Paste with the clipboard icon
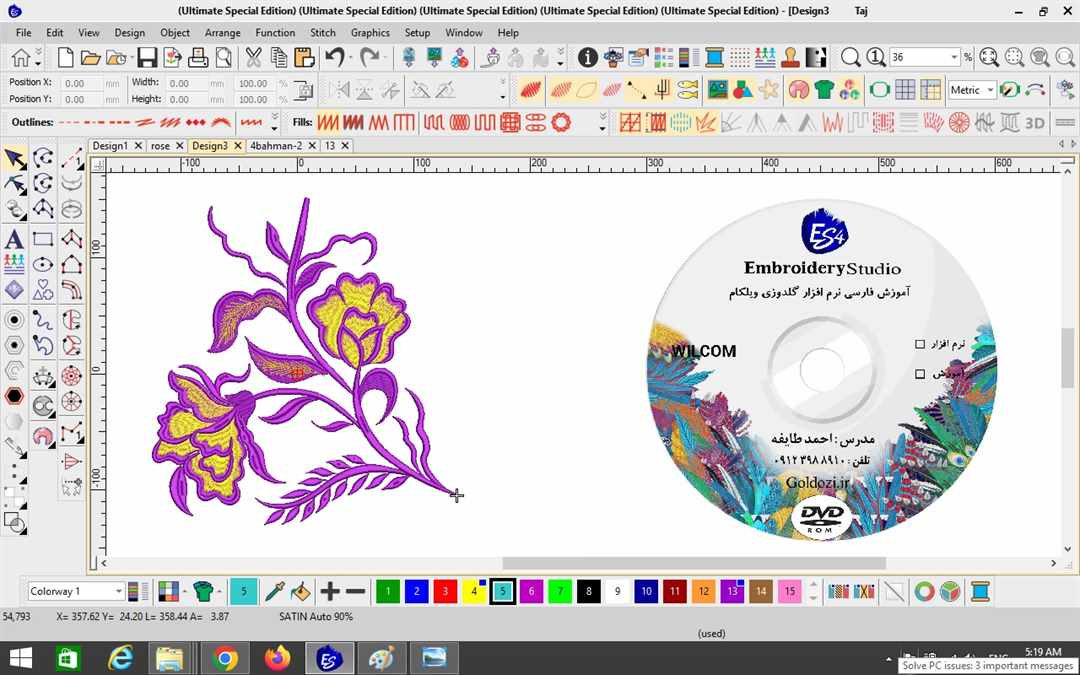Screen dimensions: 1080x675 [x=304, y=57]
